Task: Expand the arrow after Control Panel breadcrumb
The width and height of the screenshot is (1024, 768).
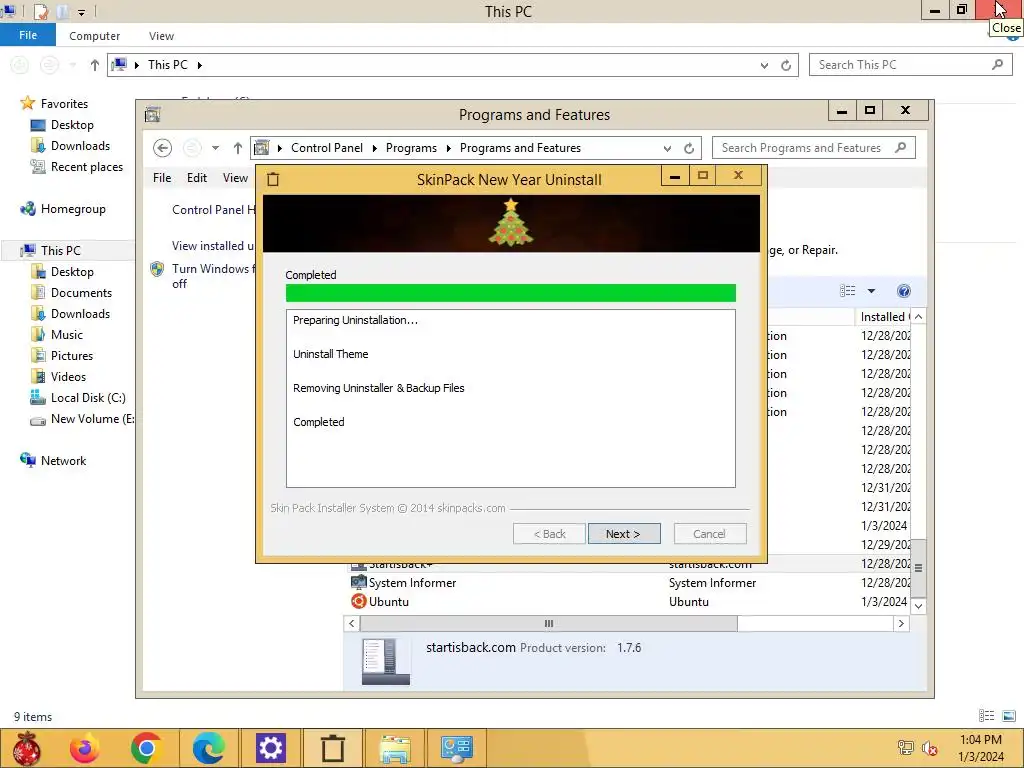Action: pyautogui.click(x=375, y=148)
